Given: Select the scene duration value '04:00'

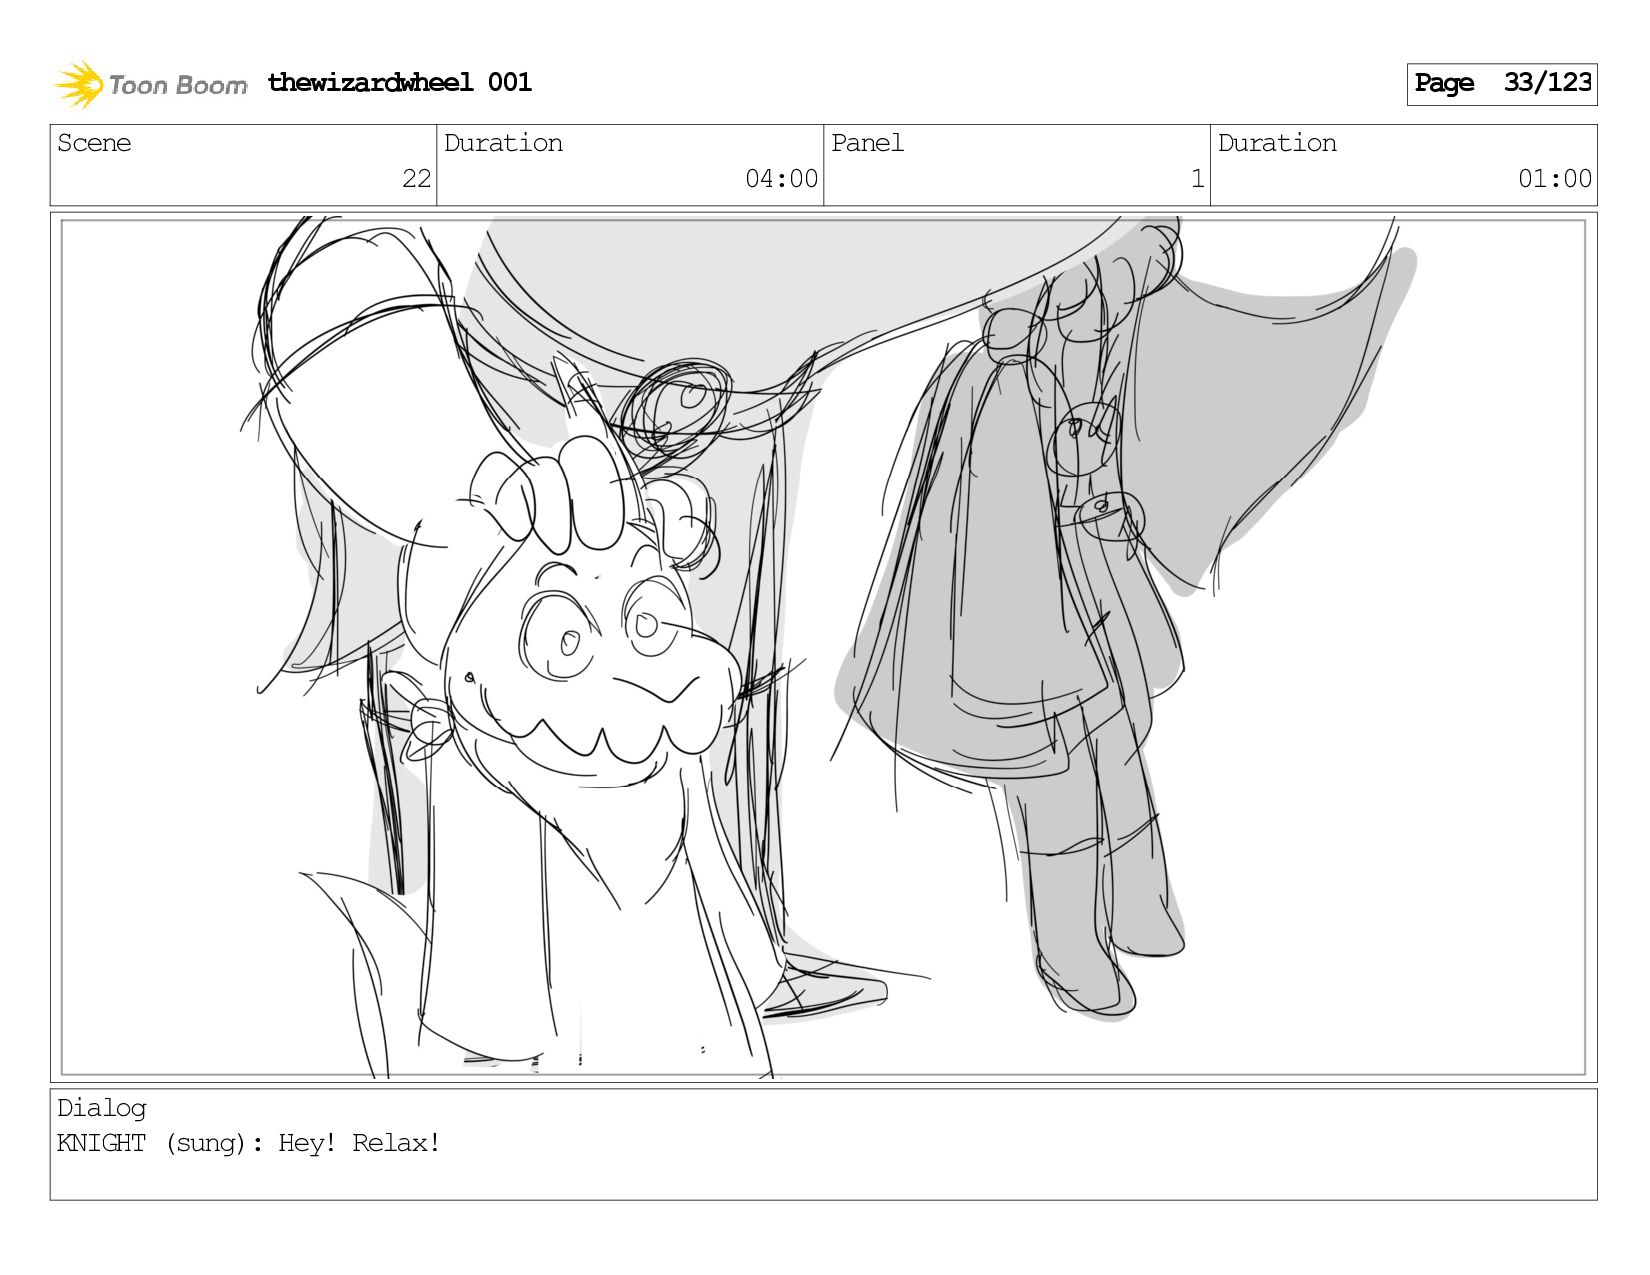Looking at the screenshot, I should pos(781,179).
